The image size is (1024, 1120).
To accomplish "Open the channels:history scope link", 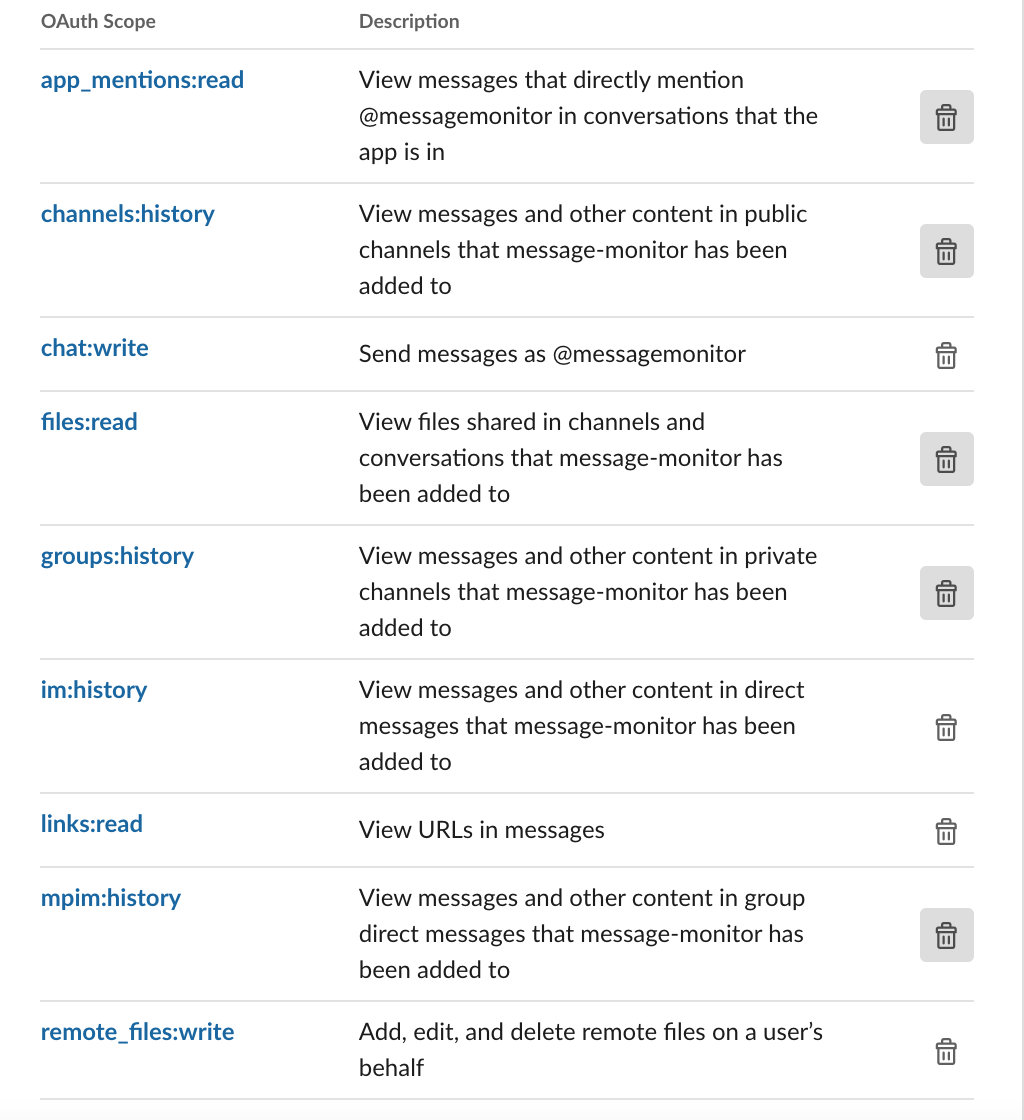I will point(127,214).
